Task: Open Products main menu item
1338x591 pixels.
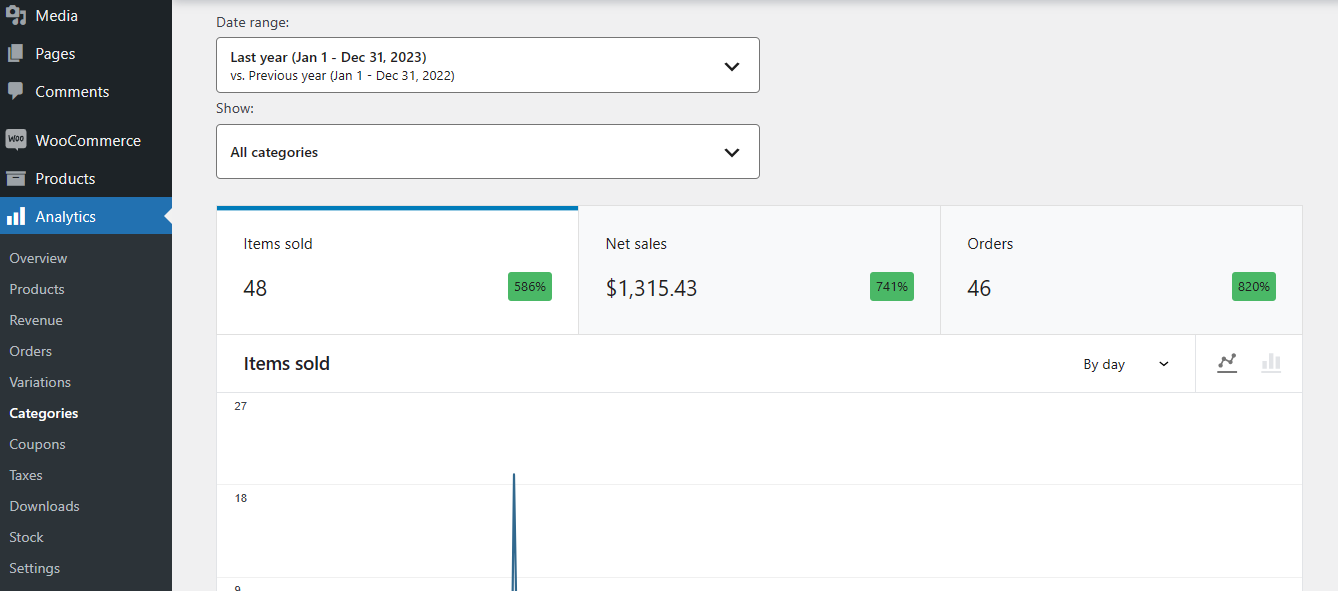Action: (86, 179)
